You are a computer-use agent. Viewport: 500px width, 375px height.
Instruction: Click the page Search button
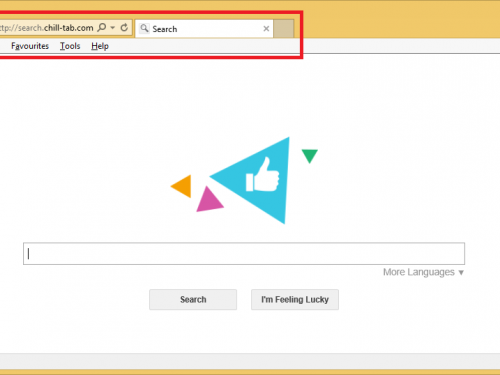[193, 300]
